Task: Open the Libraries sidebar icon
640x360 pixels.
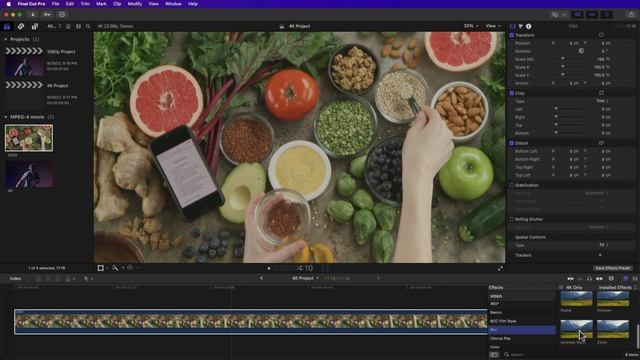Action: pos(7,27)
